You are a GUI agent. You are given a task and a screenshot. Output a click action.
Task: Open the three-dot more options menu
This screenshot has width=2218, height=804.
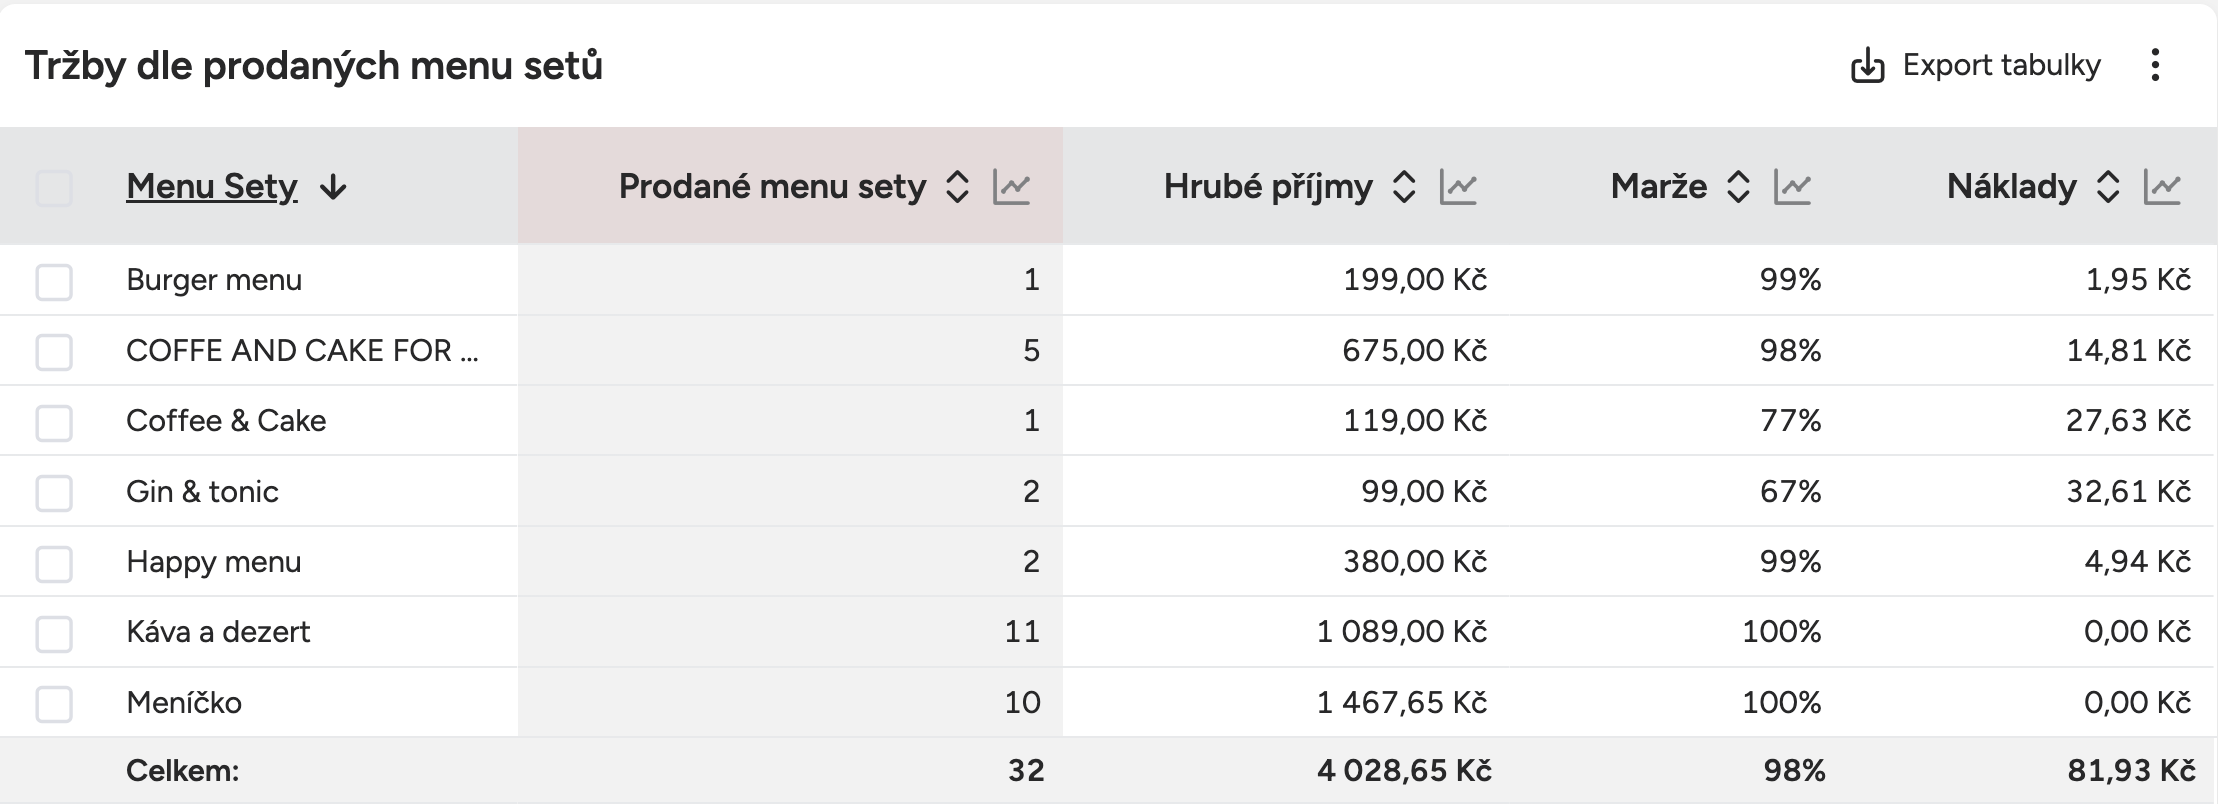tap(2155, 66)
